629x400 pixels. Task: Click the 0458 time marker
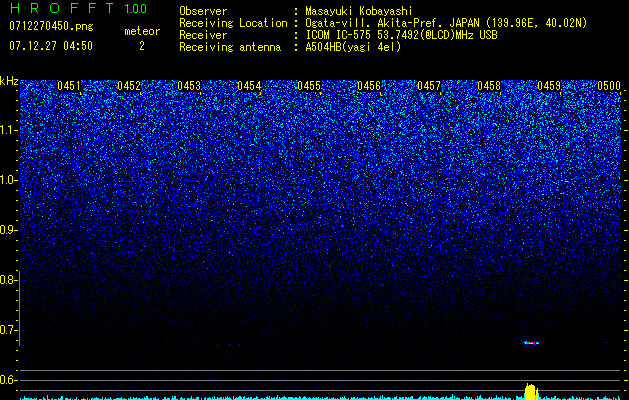point(489,86)
